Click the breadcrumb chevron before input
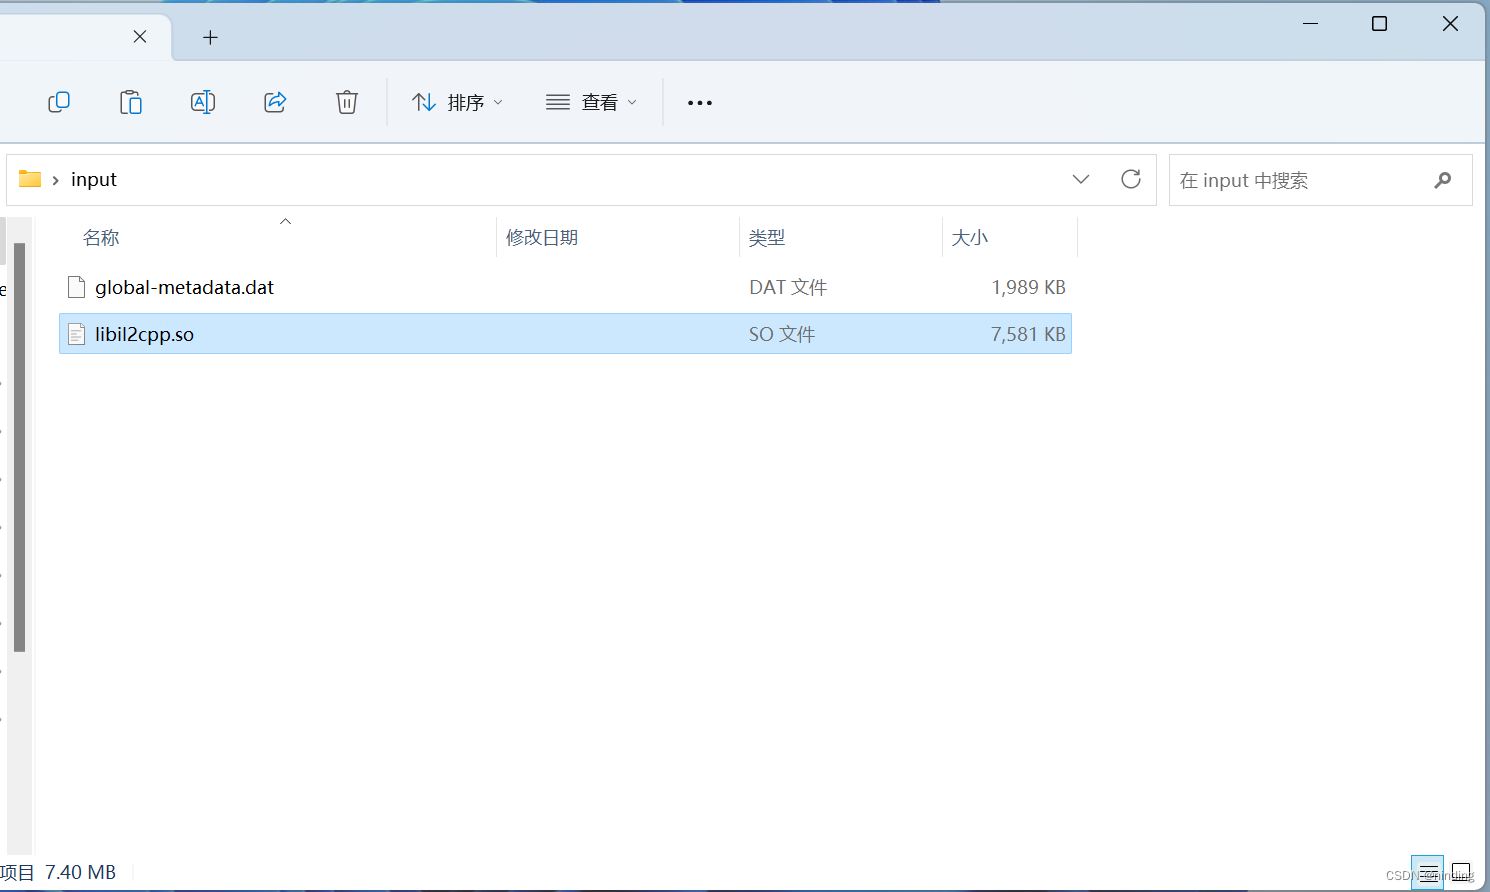1490x892 pixels. tap(55, 180)
